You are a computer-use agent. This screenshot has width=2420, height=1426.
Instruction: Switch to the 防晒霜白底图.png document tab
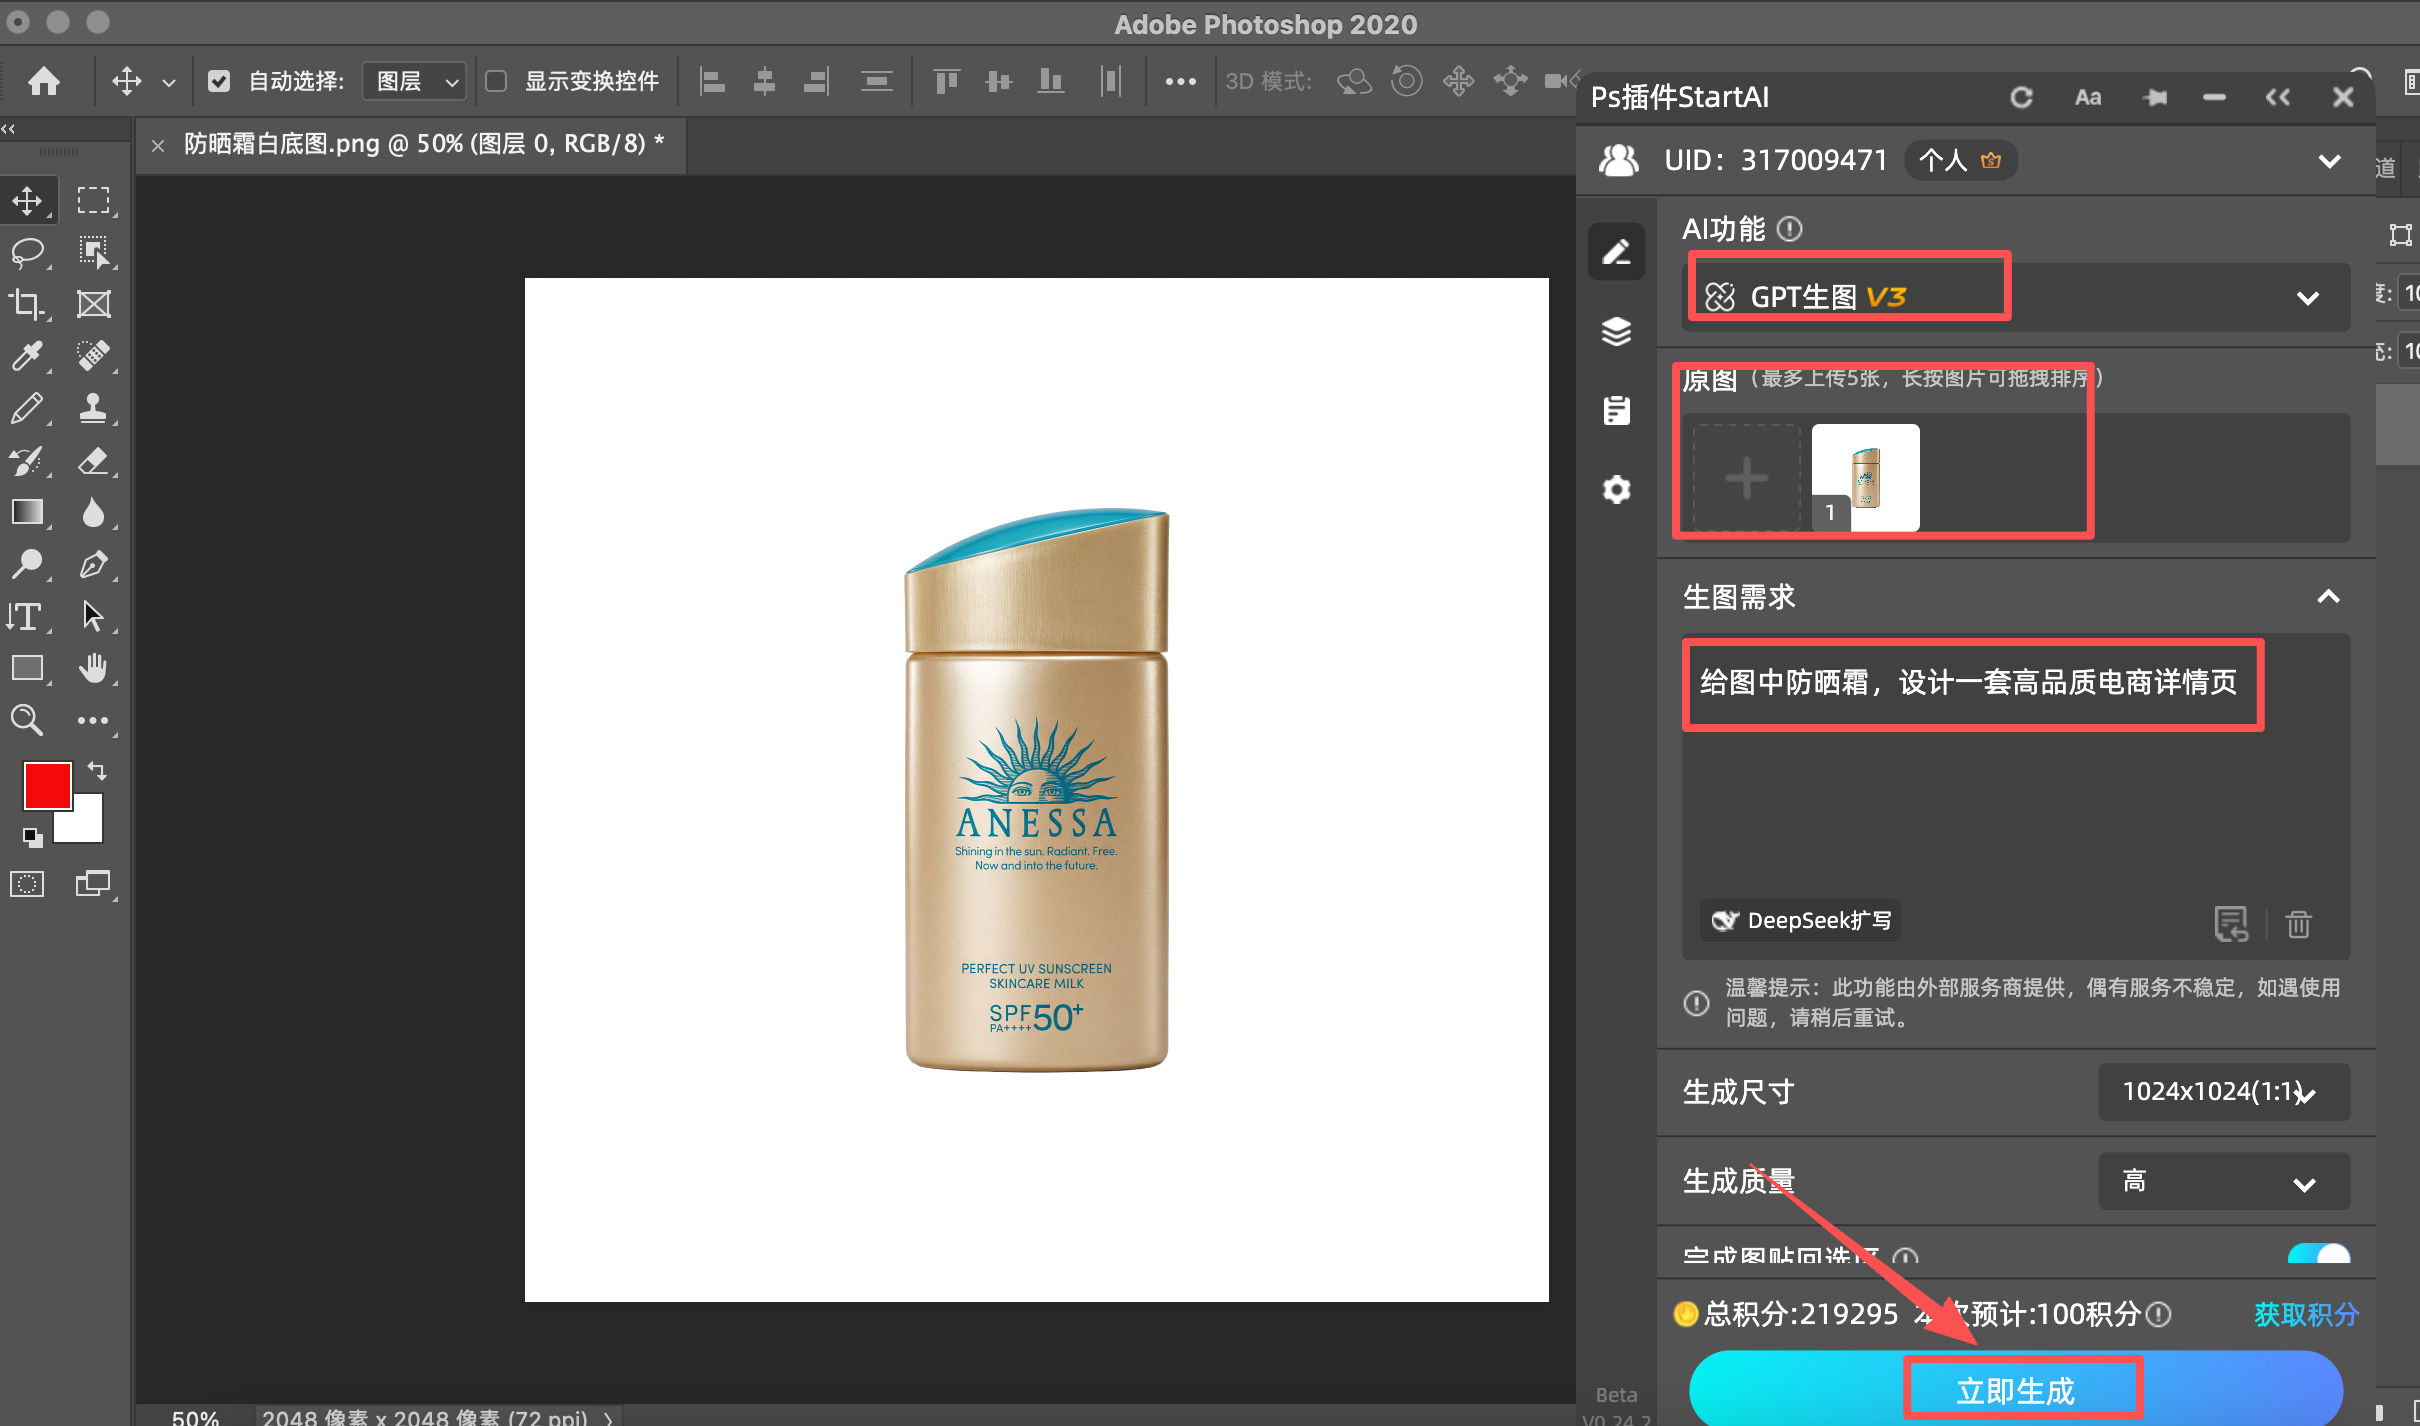coord(424,144)
